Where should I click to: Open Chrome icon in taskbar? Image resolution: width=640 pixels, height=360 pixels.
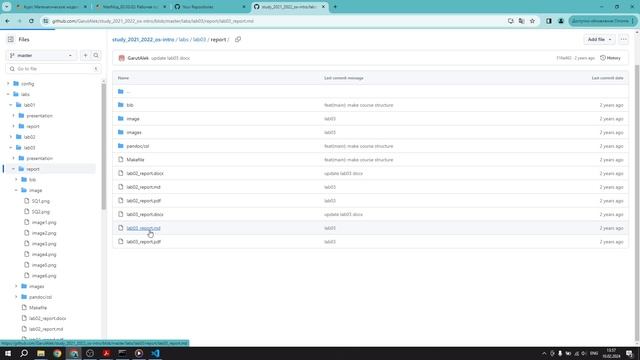(x=57, y=353)
